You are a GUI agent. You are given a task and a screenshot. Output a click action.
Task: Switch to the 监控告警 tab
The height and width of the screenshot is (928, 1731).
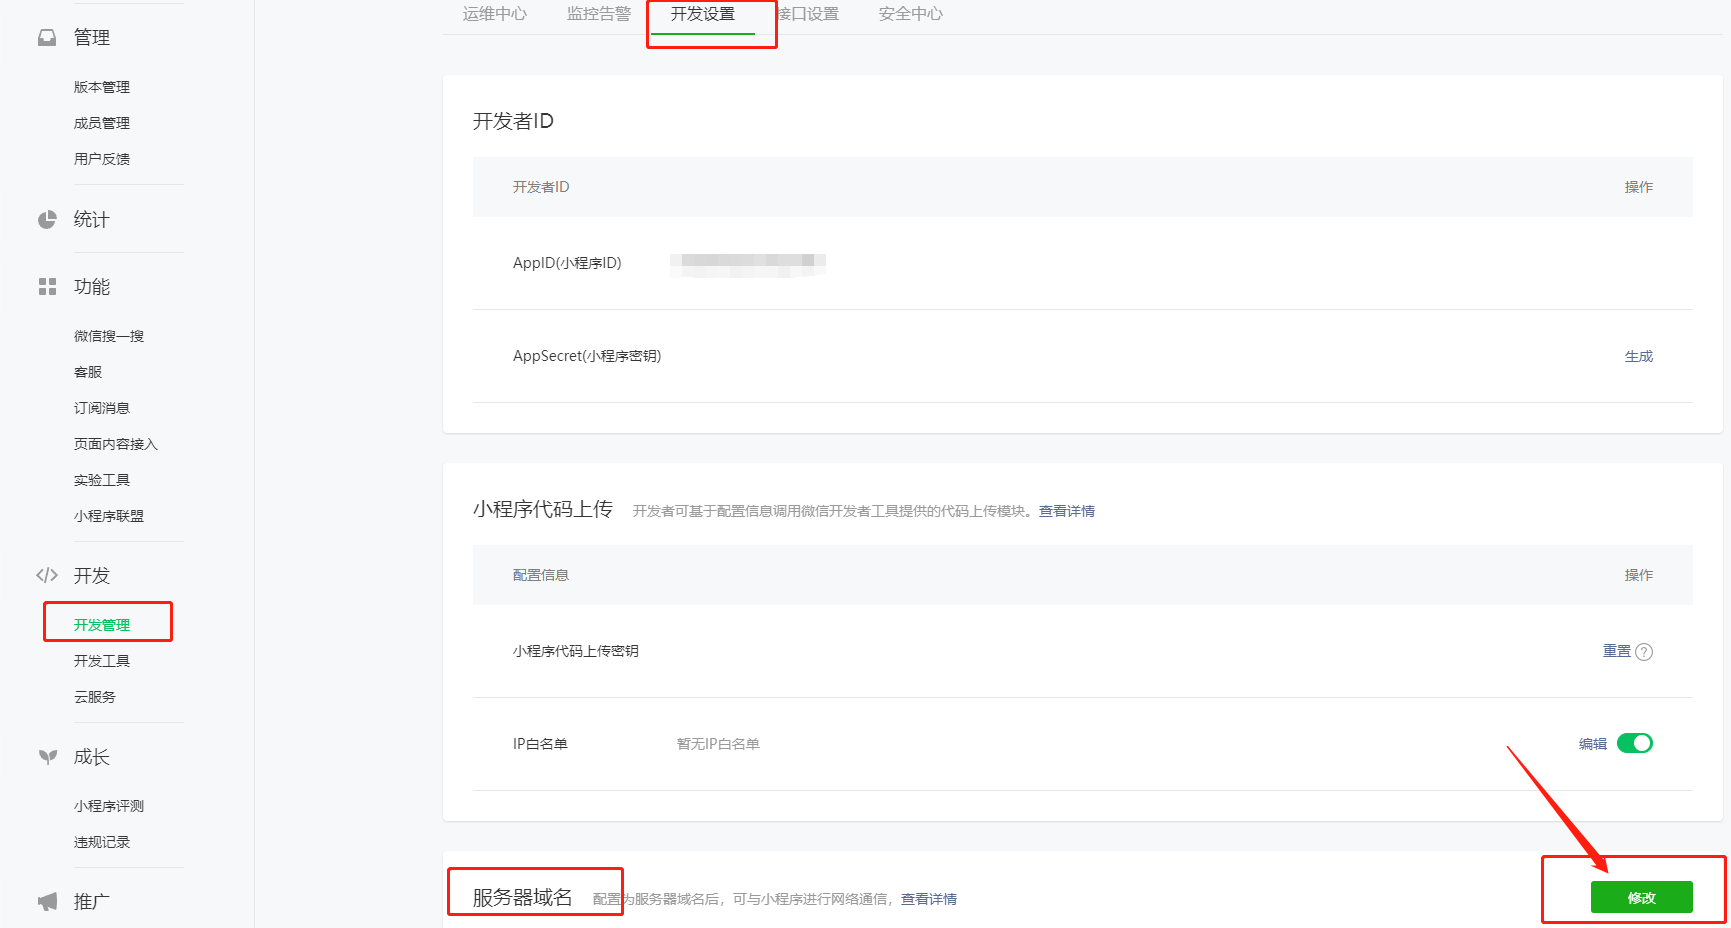[599, 14]
